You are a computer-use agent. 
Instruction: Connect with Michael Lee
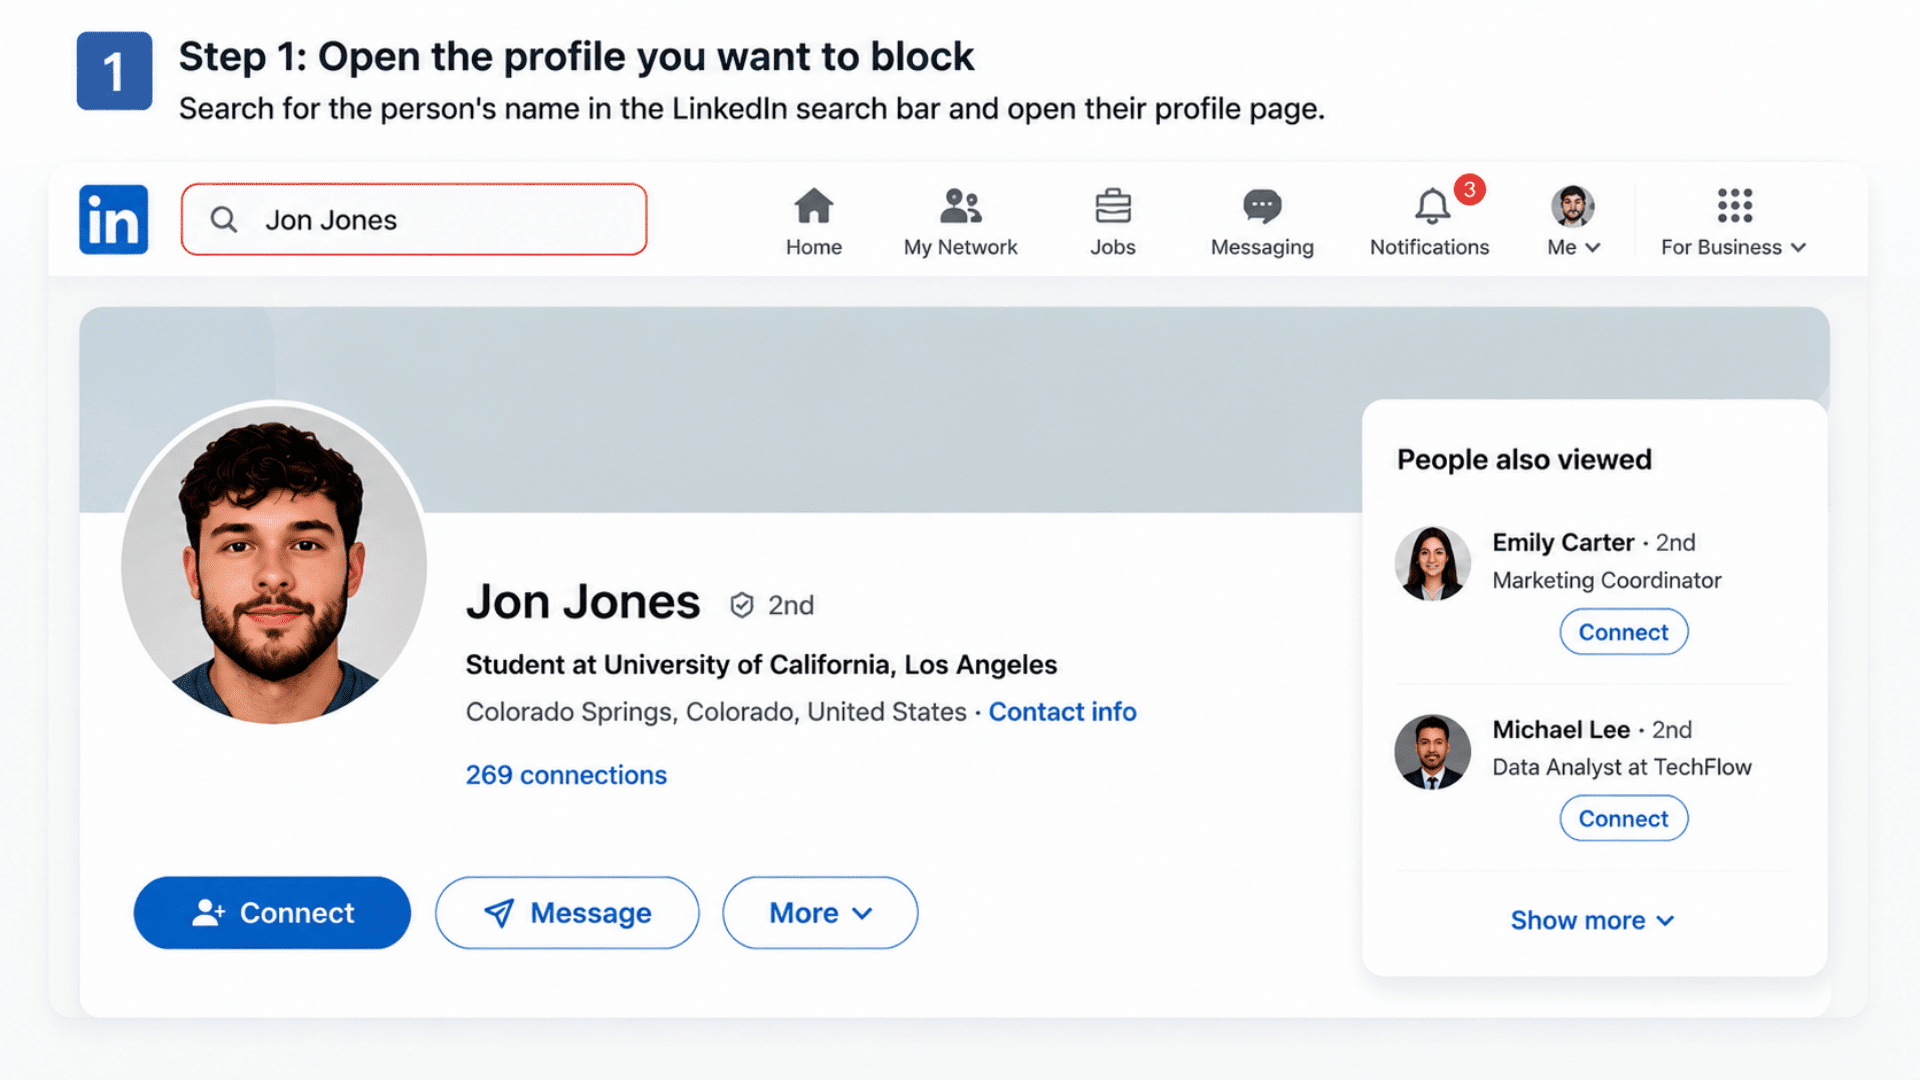(x=1623, y=818)
